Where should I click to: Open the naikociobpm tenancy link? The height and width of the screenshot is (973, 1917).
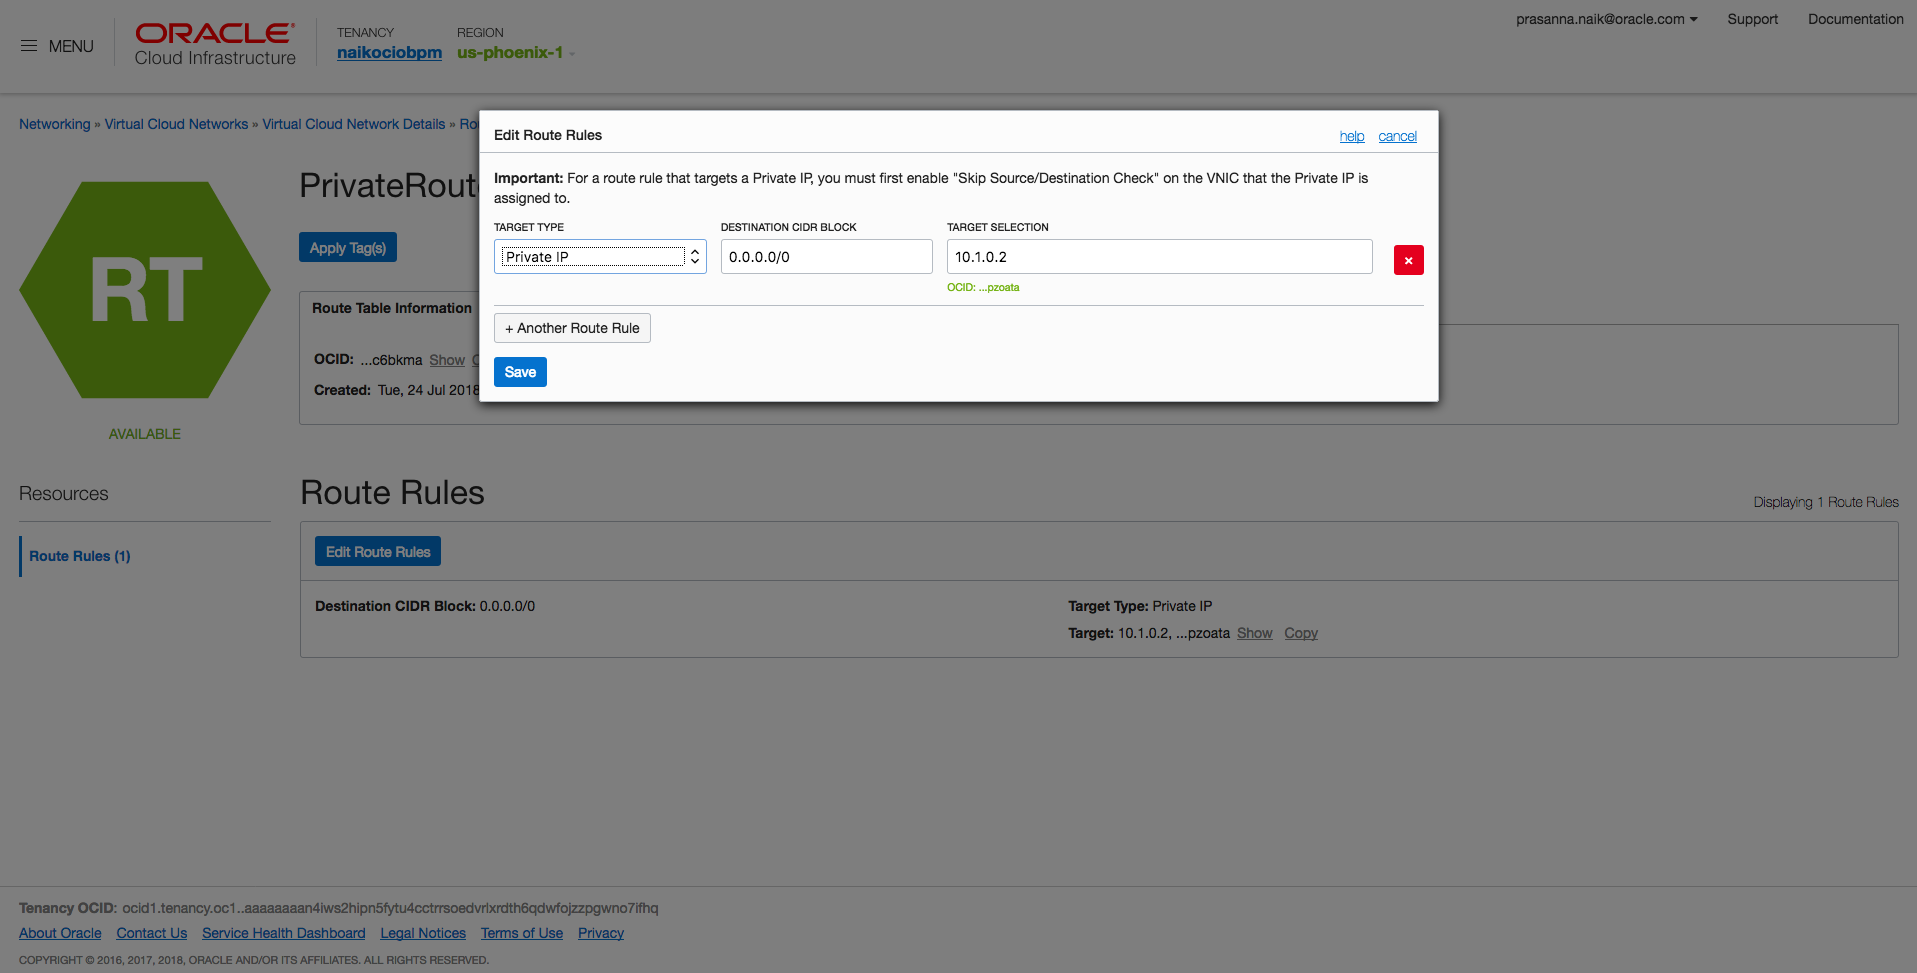(x=389, y=53)
